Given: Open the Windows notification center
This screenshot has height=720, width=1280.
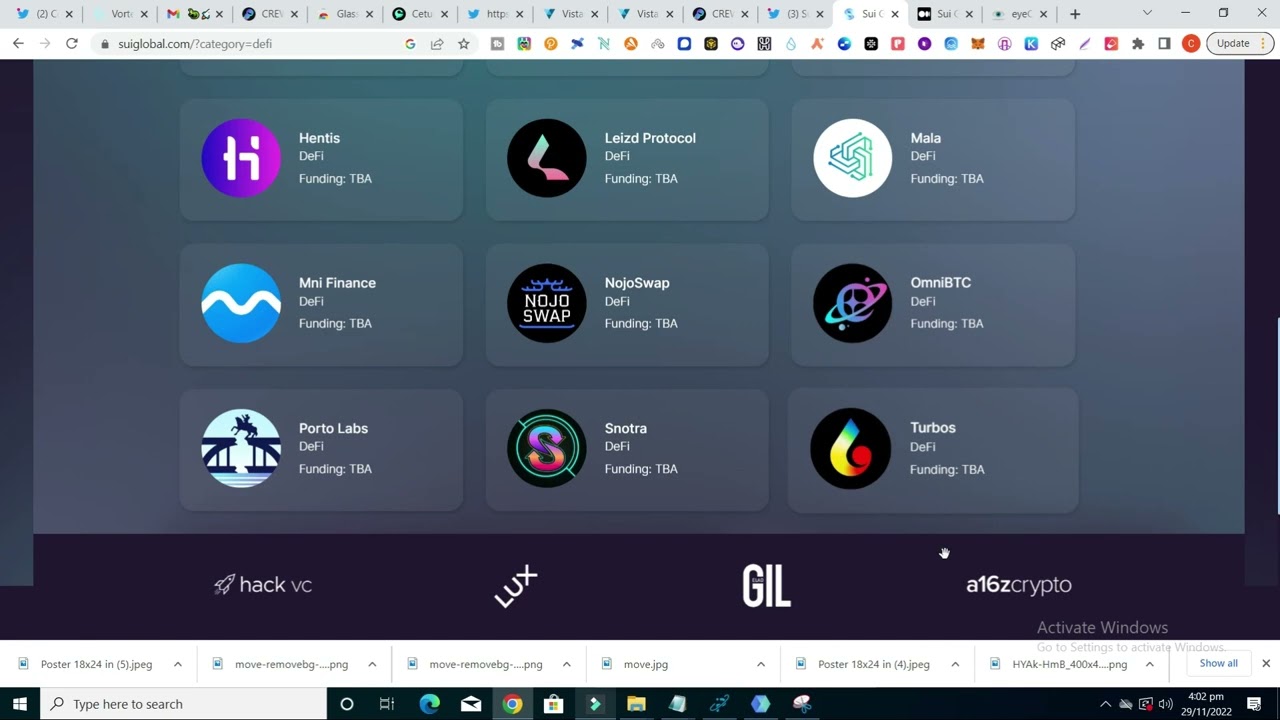Looking at the screenshot, I should coord(1254,704).
